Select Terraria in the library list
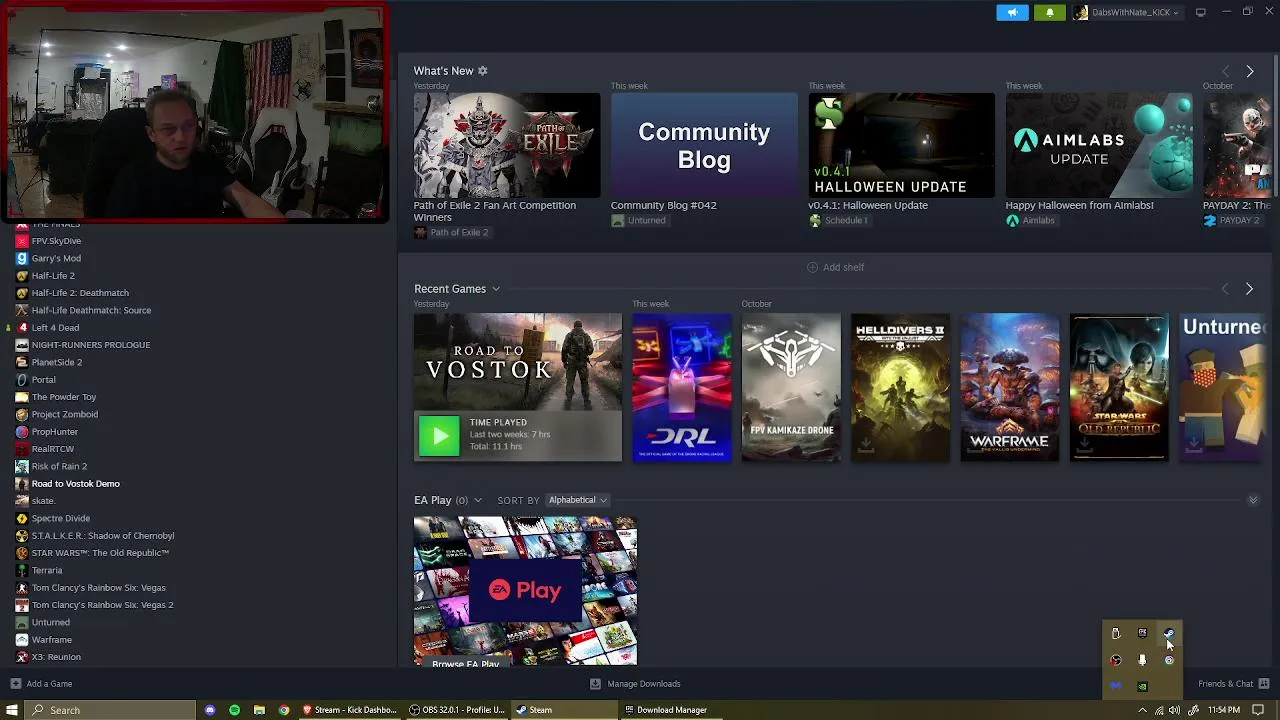Image resolution: width=1280 pixels, height=720 pixels. pos(46,570)
